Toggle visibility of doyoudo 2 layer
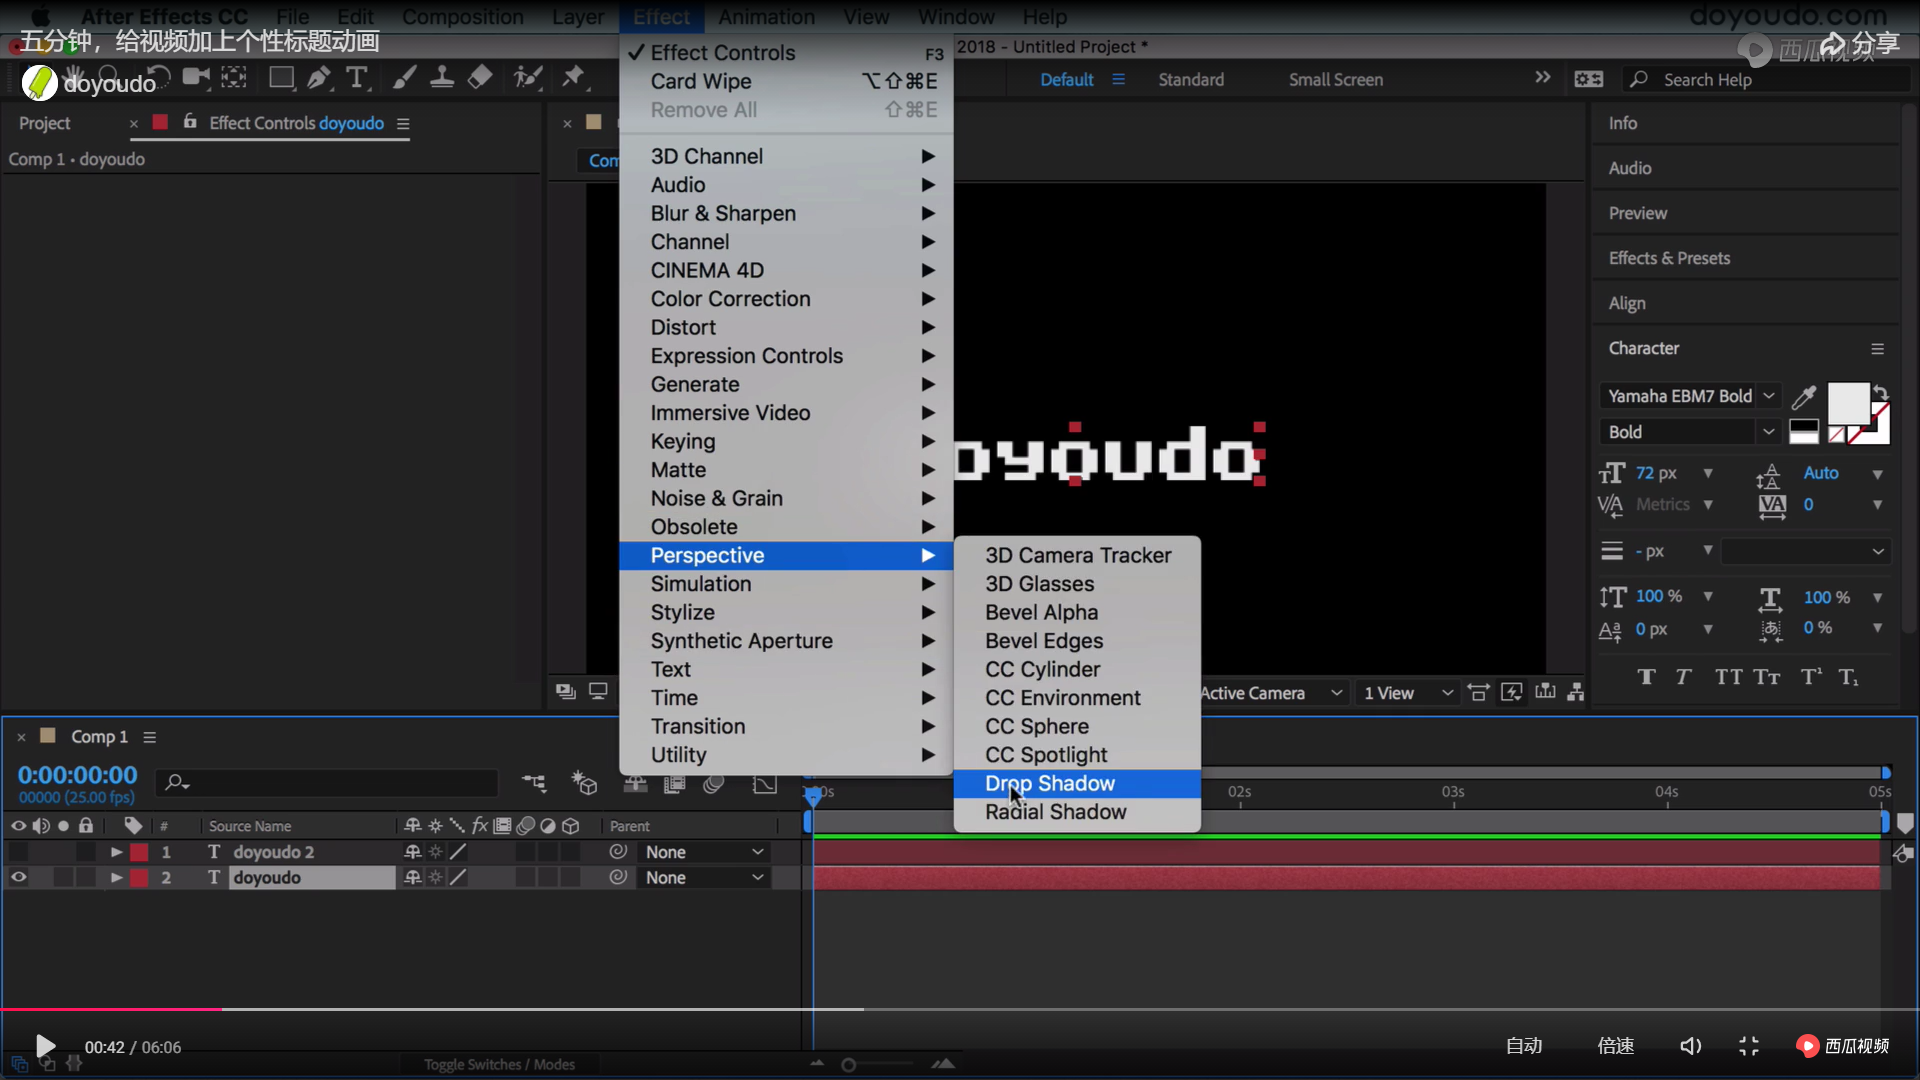This screenshot has height=1080, width=1920. (19, 852)
